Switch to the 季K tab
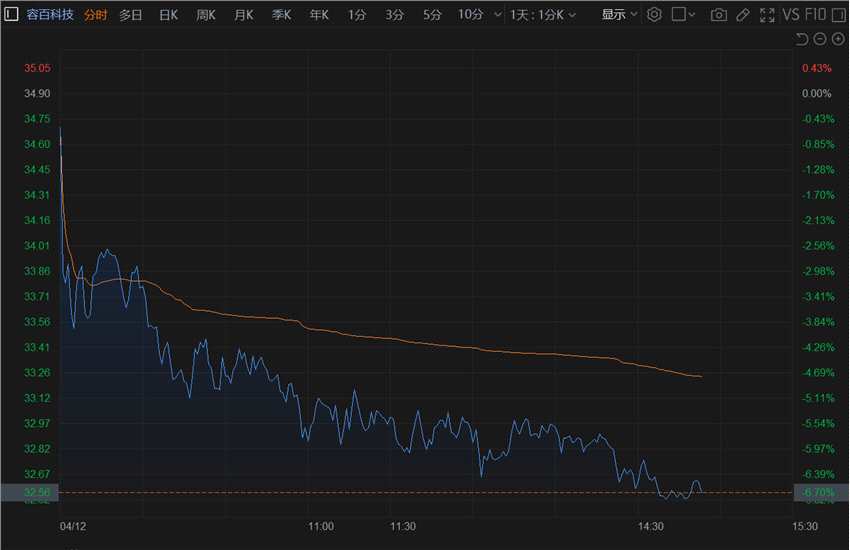 pos(281,15)
